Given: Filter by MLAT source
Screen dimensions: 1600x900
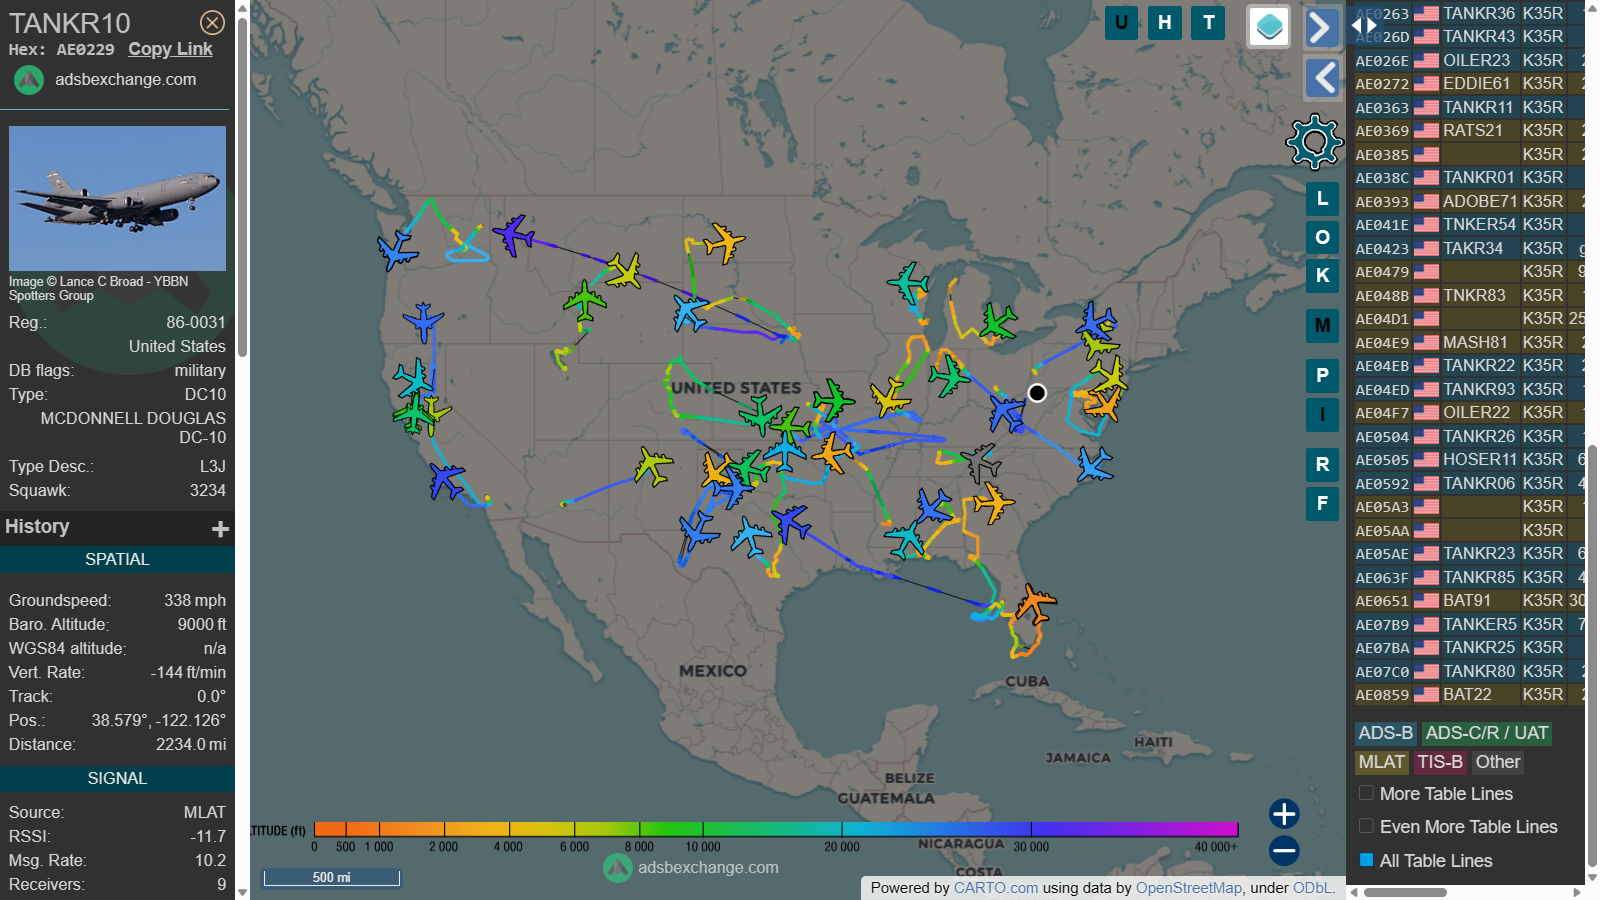Looking at the screenshot, I should [1381, 762].
